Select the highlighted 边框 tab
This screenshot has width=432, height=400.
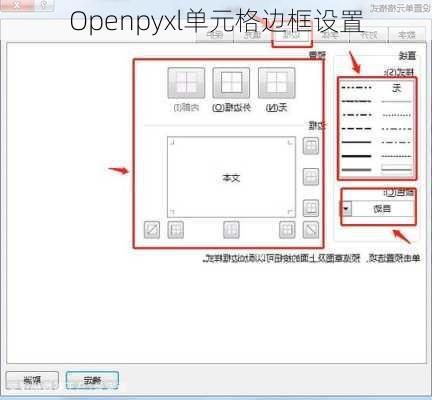point(292,35)
